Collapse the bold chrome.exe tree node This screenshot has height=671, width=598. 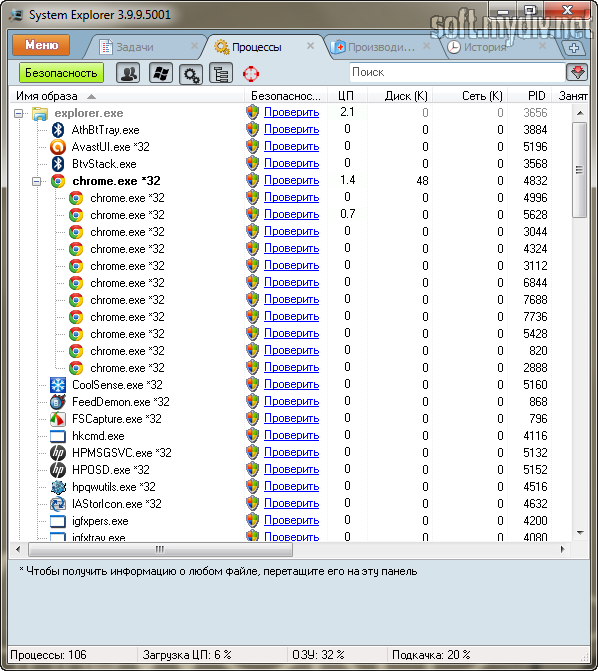pyautogui.click(x=36, y=181)
